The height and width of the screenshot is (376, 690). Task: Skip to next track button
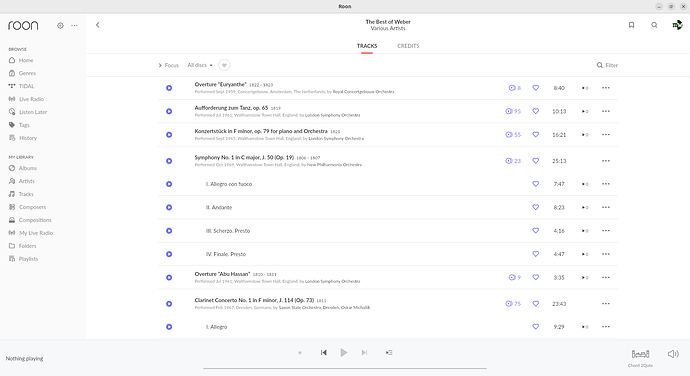(364, 353)
